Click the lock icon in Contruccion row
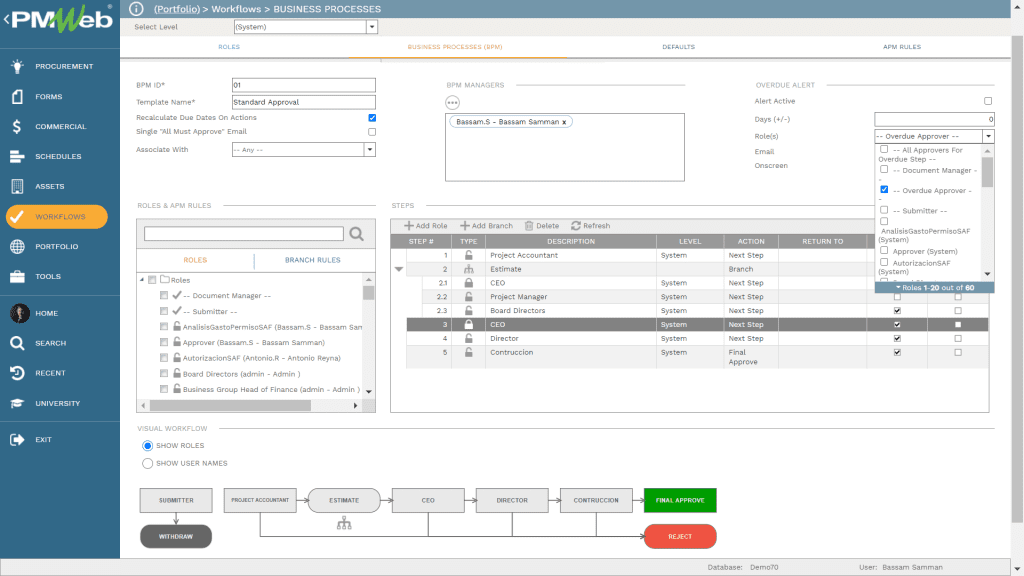Screen dimensions: 1024x576 (x=468, y=352)
